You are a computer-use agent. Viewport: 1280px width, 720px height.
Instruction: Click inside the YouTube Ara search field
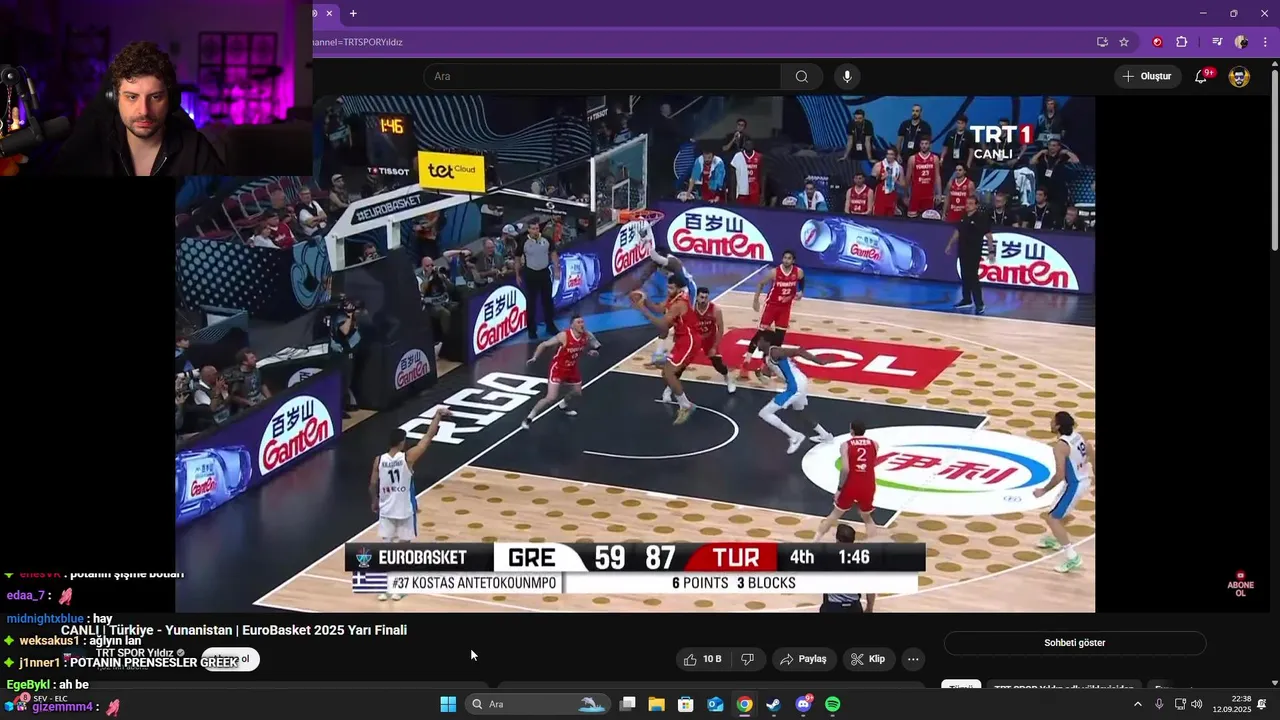coord(602,77)
